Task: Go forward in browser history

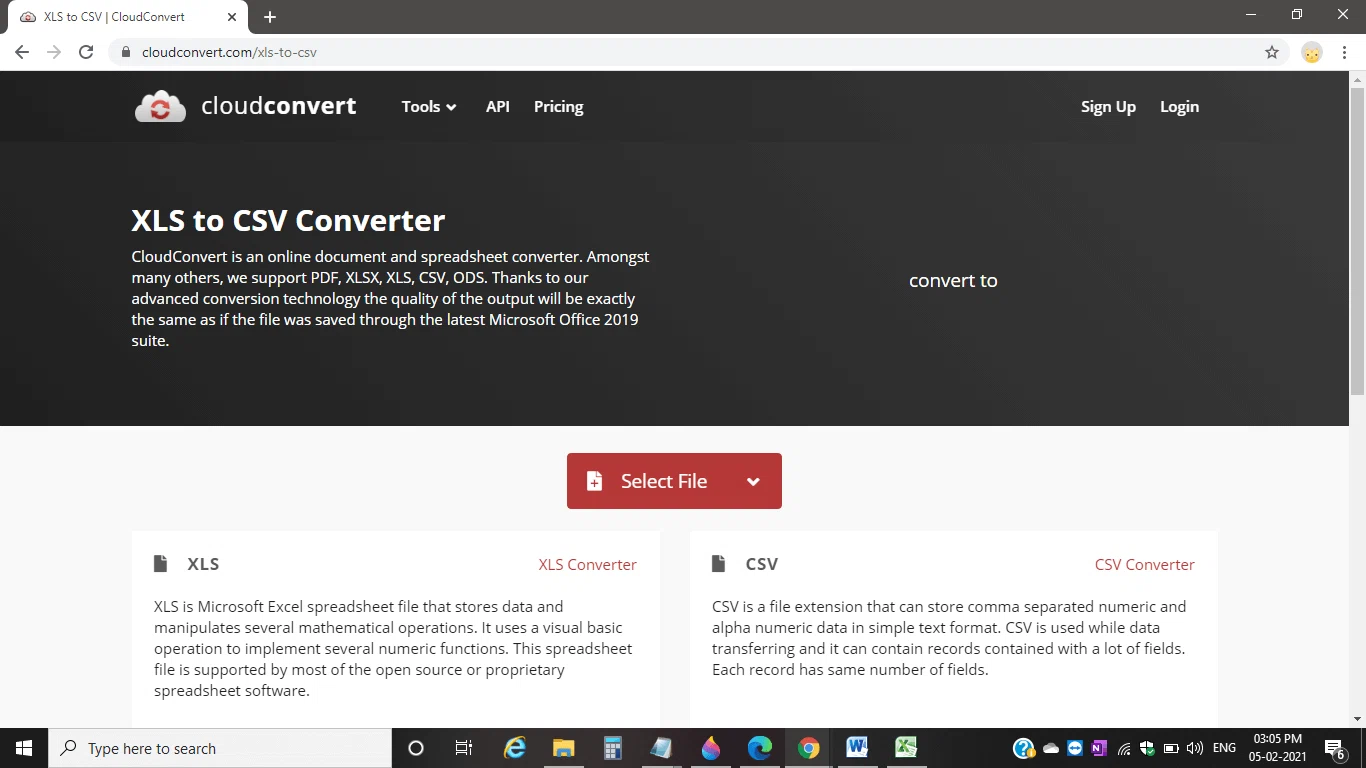Action: tap(54, 52)
